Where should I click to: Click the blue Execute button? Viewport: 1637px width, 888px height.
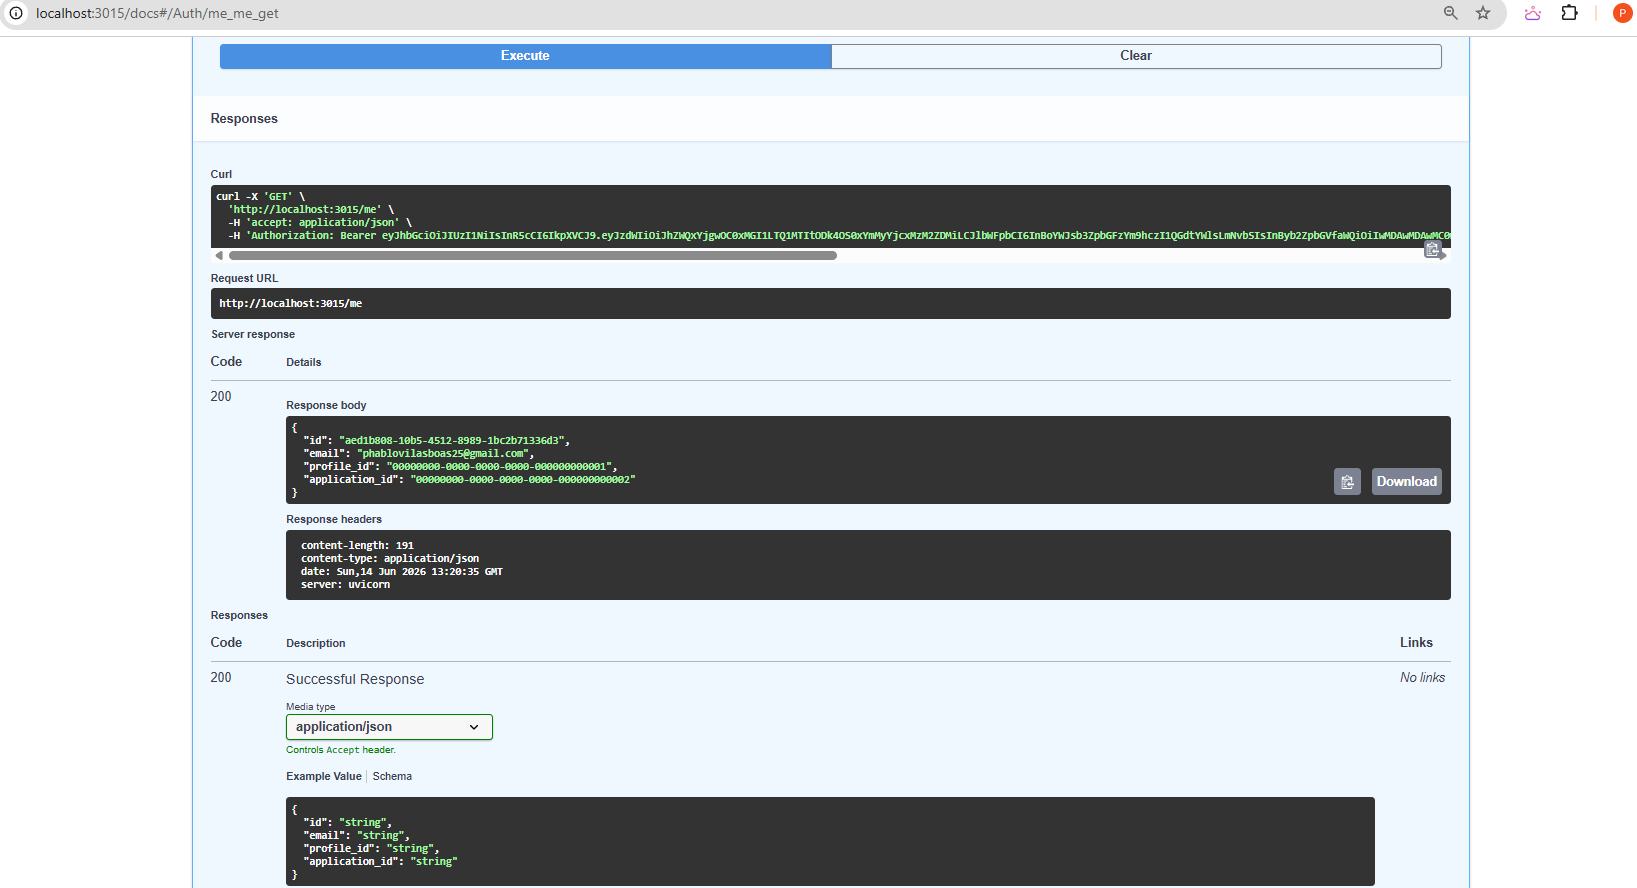coord(525,56)
